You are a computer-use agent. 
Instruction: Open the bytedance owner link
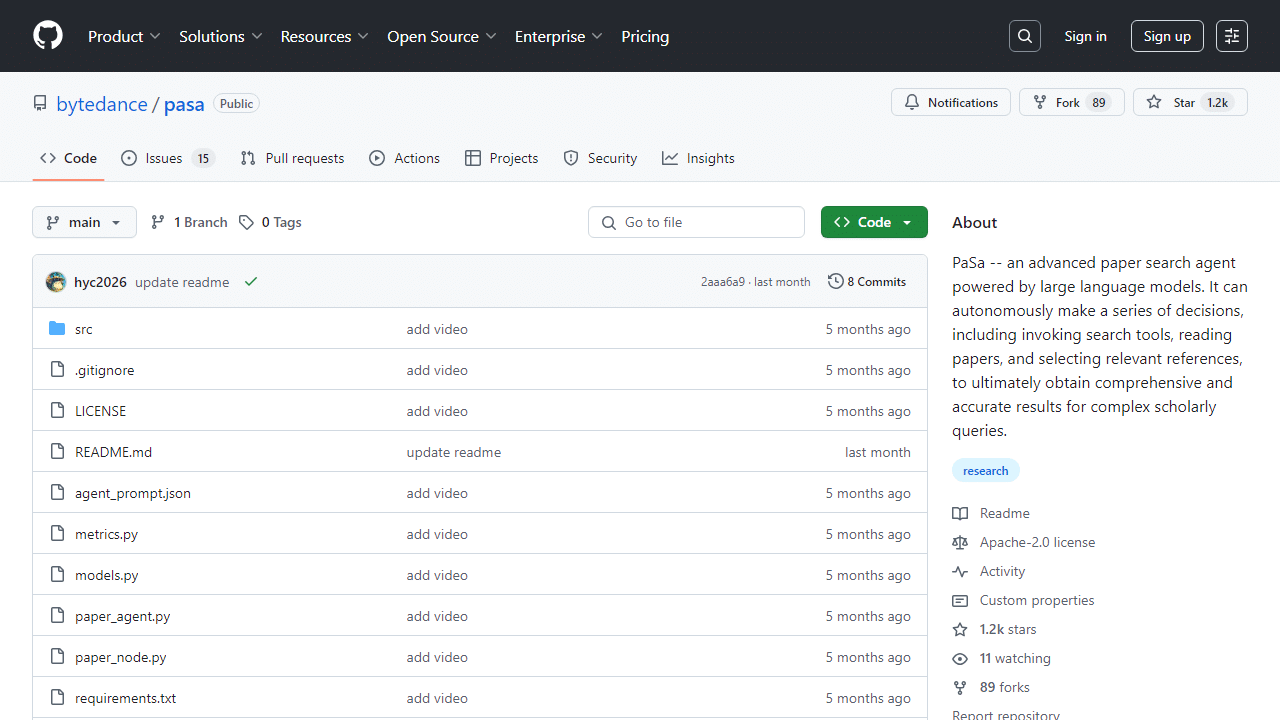[x=102, y=104]
